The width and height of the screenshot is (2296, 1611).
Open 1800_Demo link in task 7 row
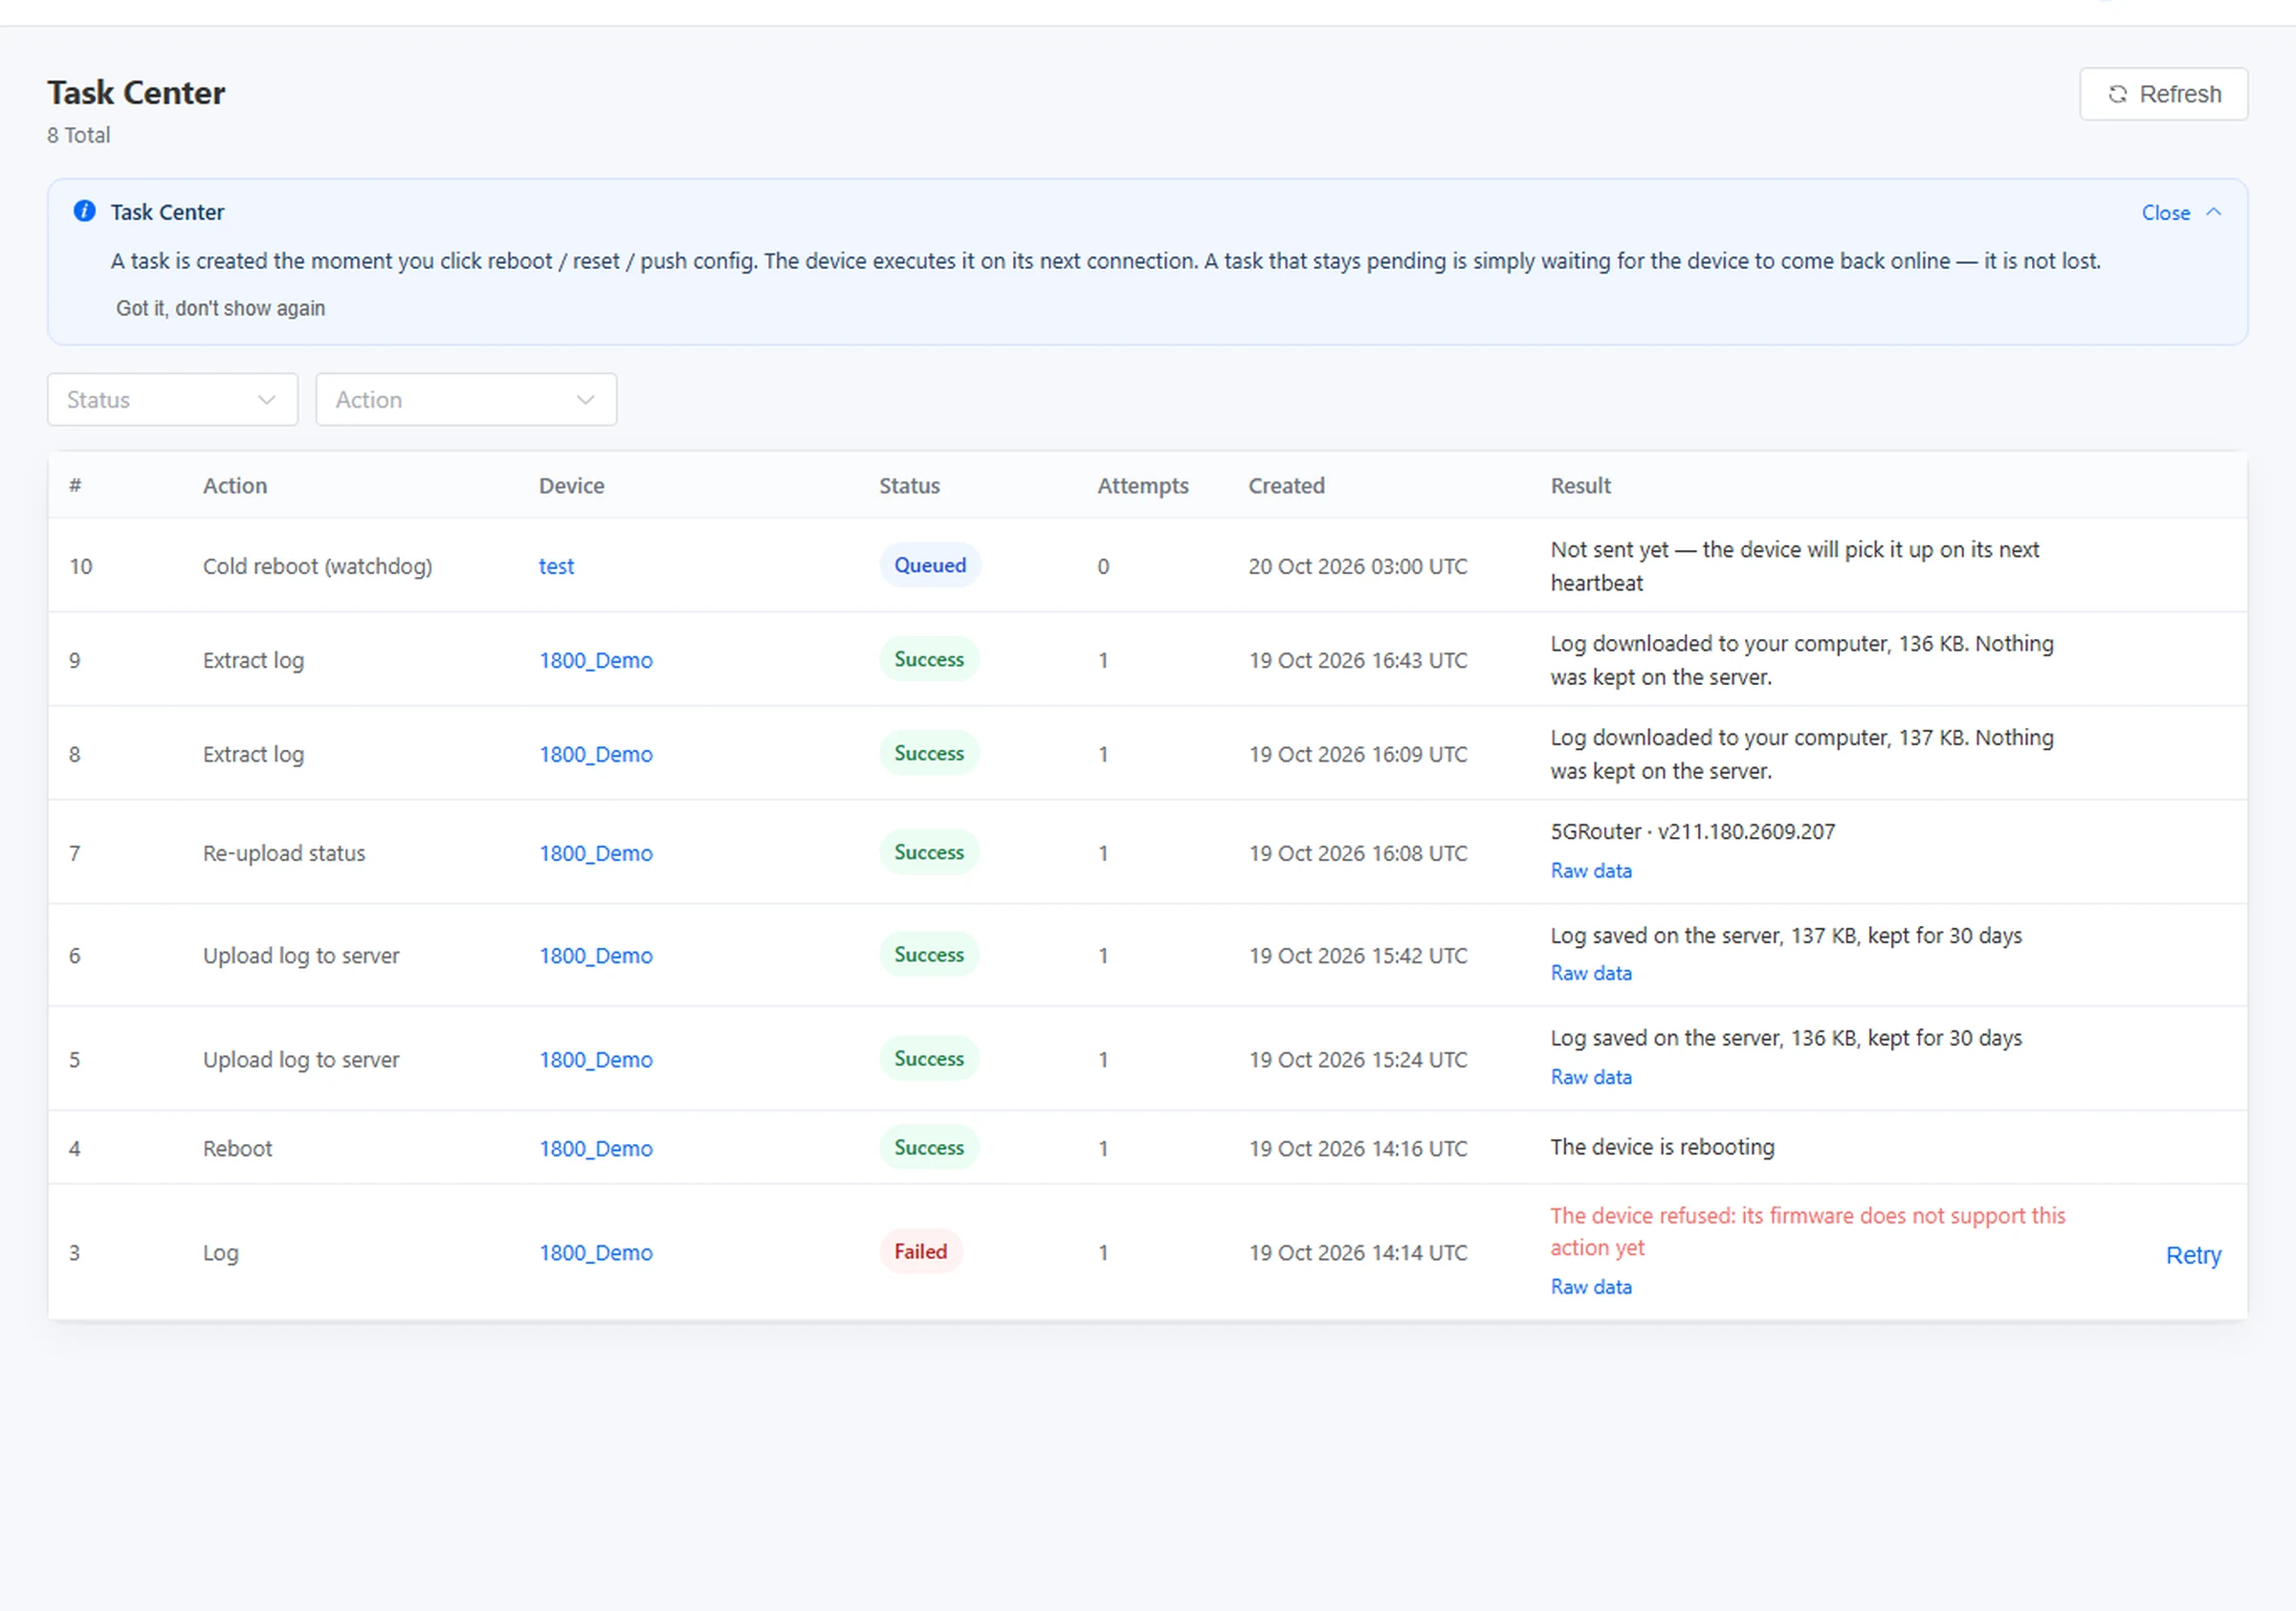(x=596, y=853)
